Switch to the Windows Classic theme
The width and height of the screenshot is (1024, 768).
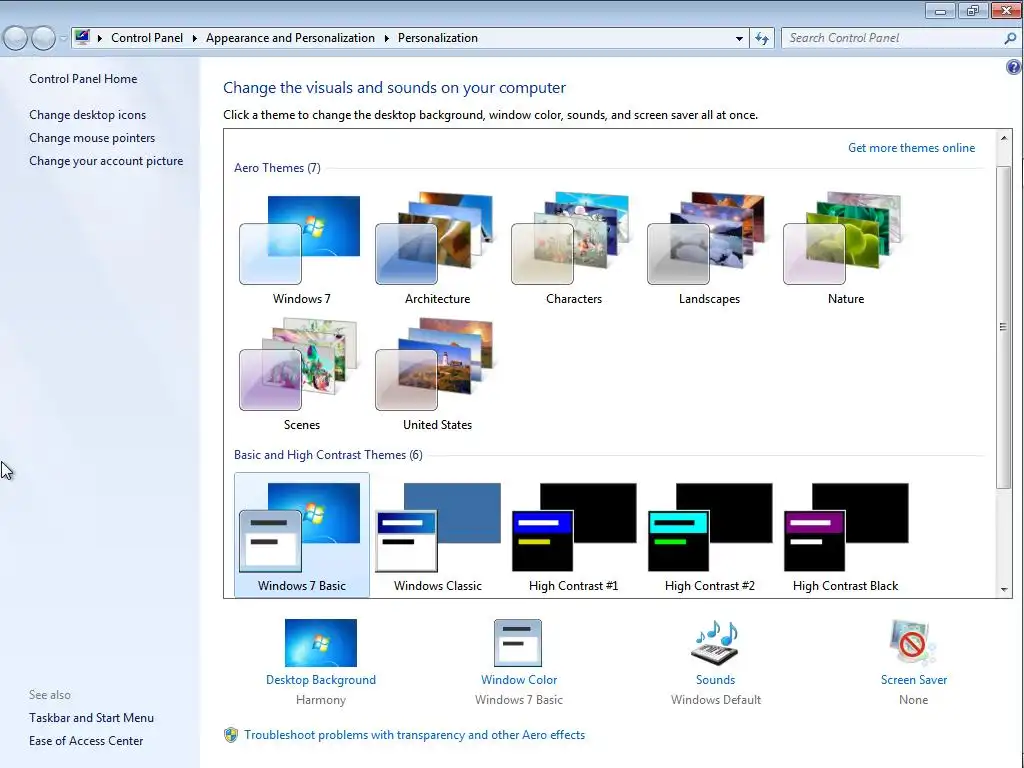pyautogui.click(x=437, y=535)
